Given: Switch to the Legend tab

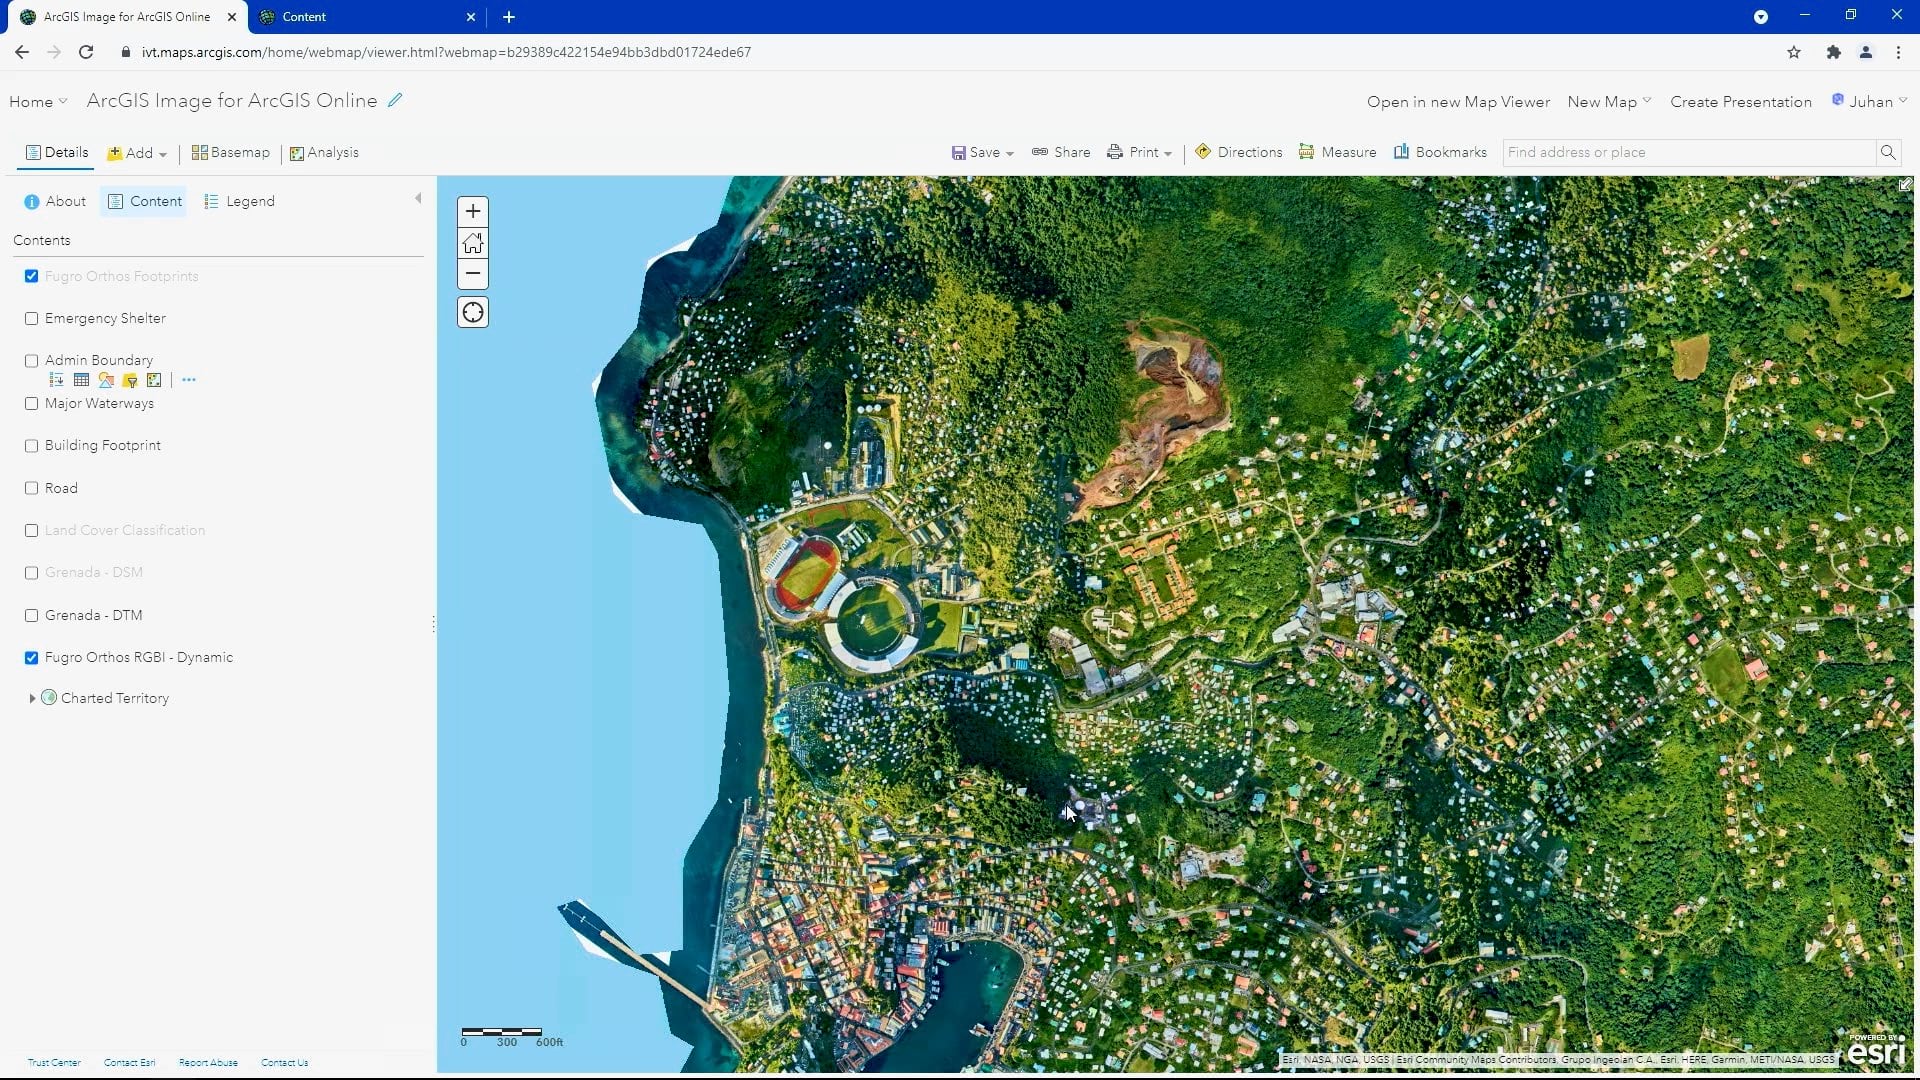Looking at the screenshot, I should [239, 201].
